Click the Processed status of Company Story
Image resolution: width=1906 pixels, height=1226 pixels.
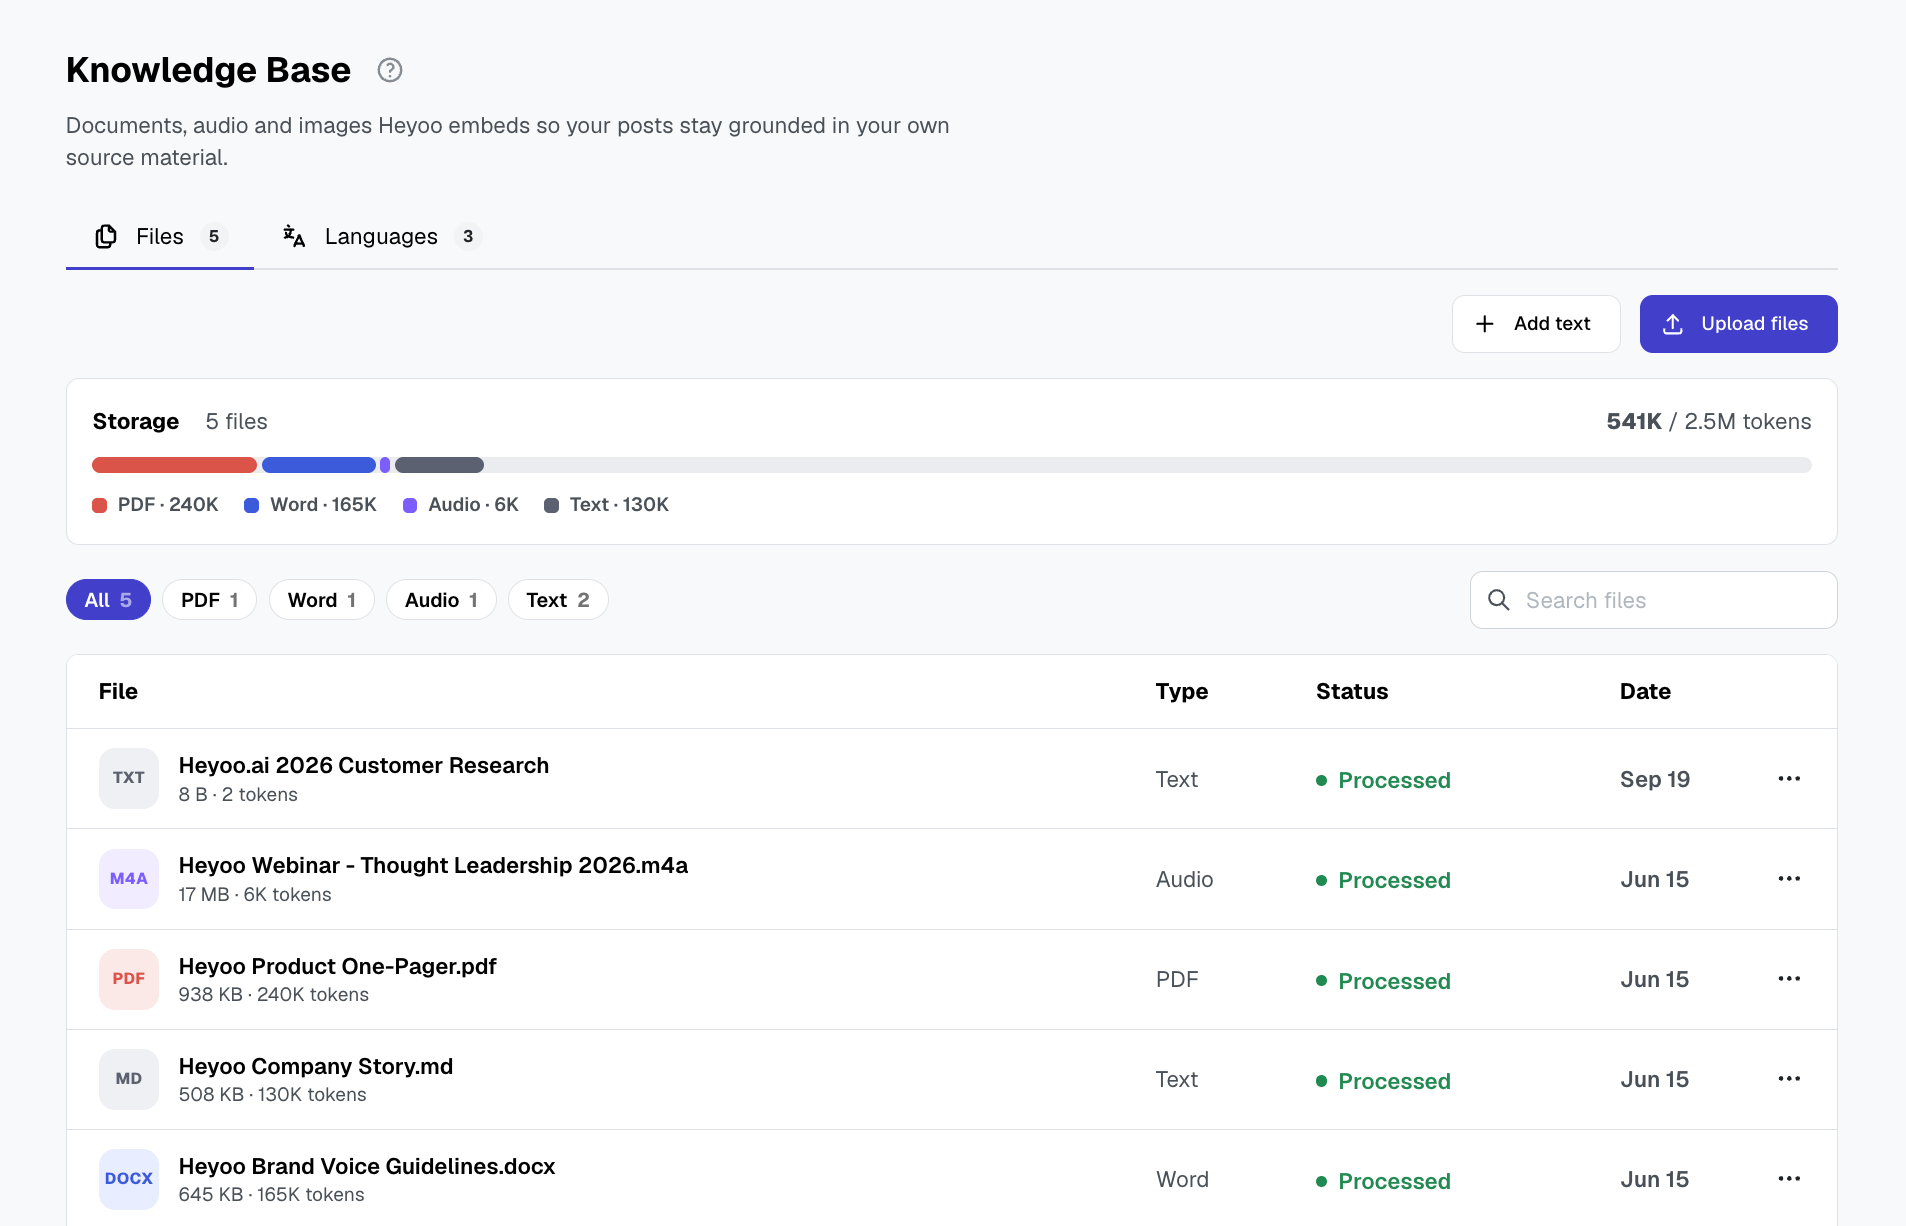pos(1383,1081)
